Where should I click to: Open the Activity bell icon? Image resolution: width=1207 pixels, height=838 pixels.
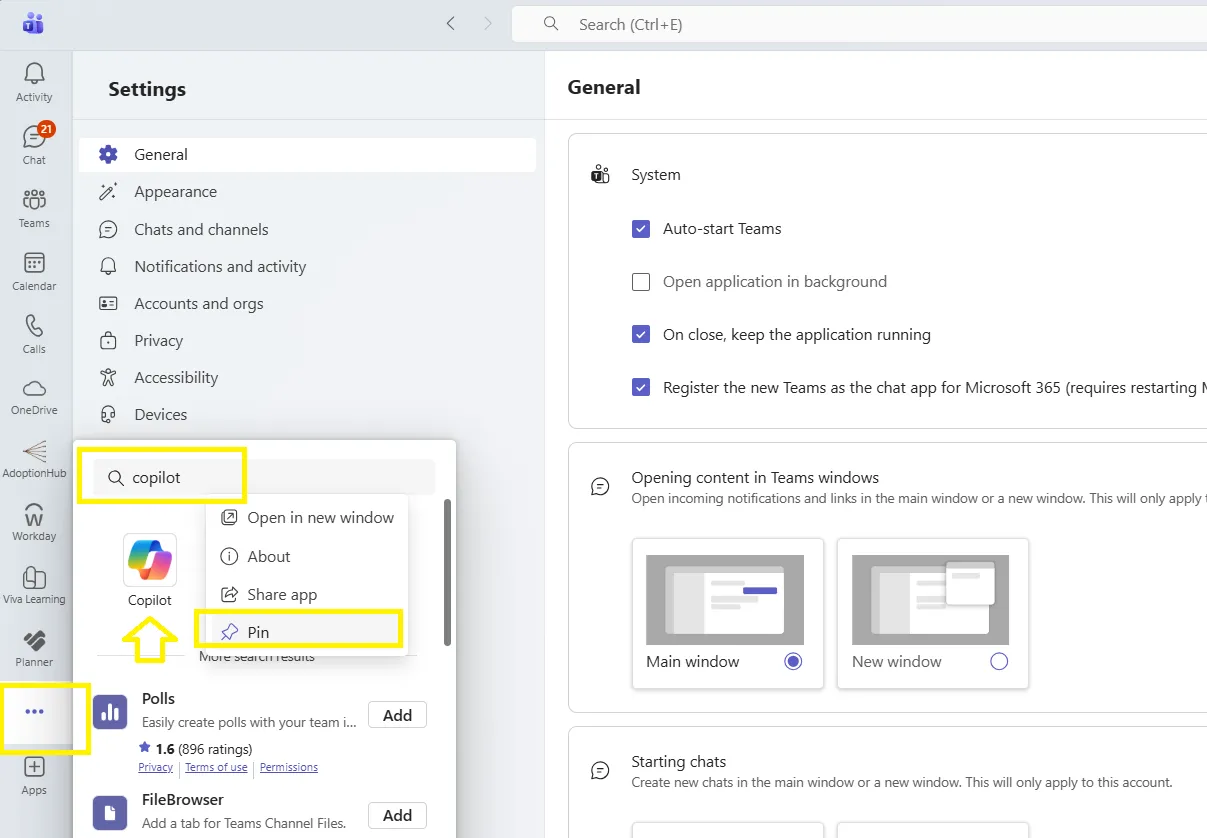(34, 82)
